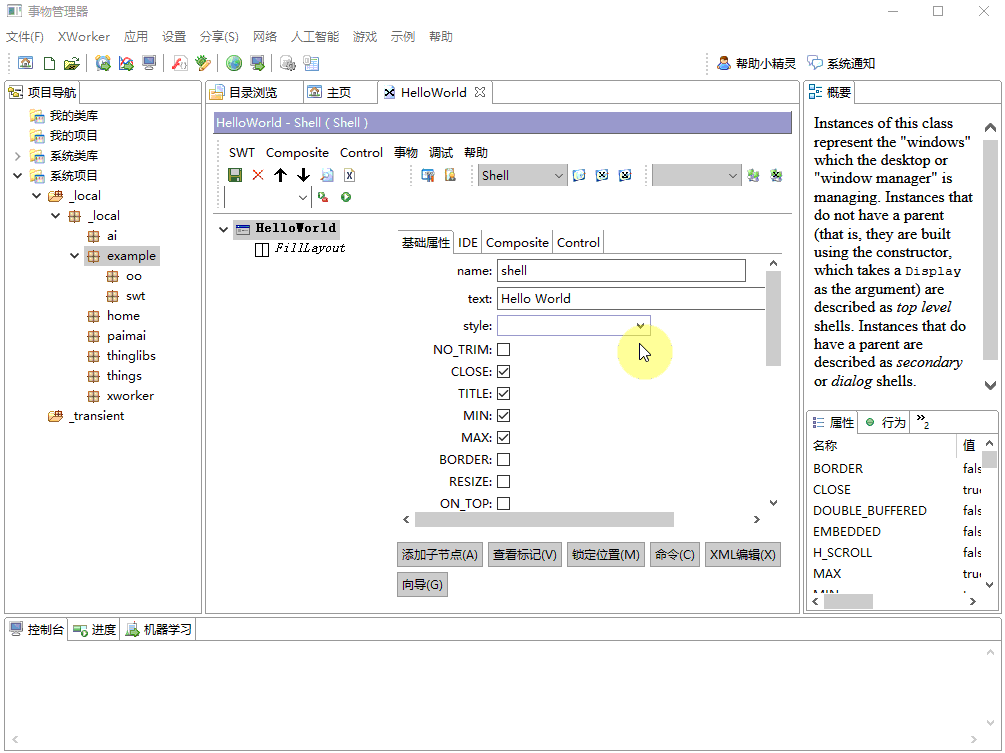Click the document search icon in editor toolbar

click(x=327, y=175)
